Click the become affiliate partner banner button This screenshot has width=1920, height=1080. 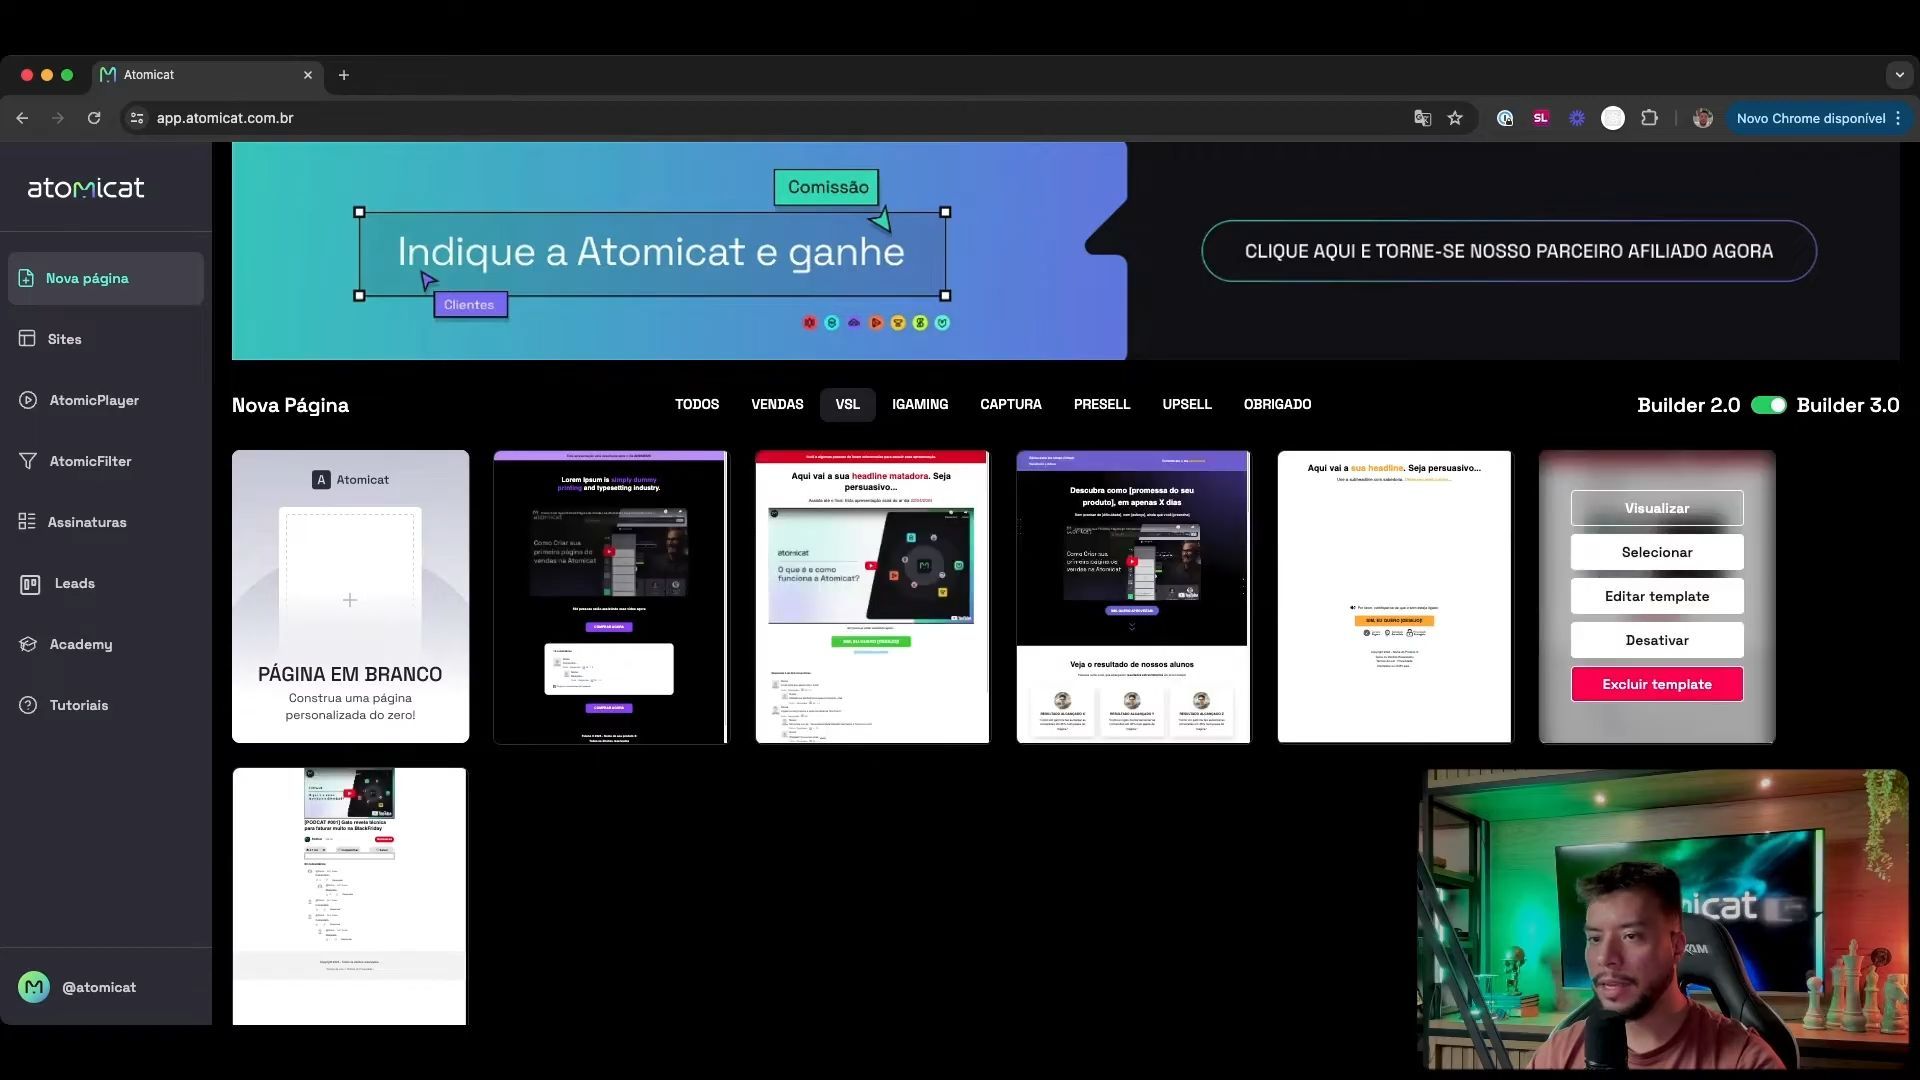tap(1509, 251)
